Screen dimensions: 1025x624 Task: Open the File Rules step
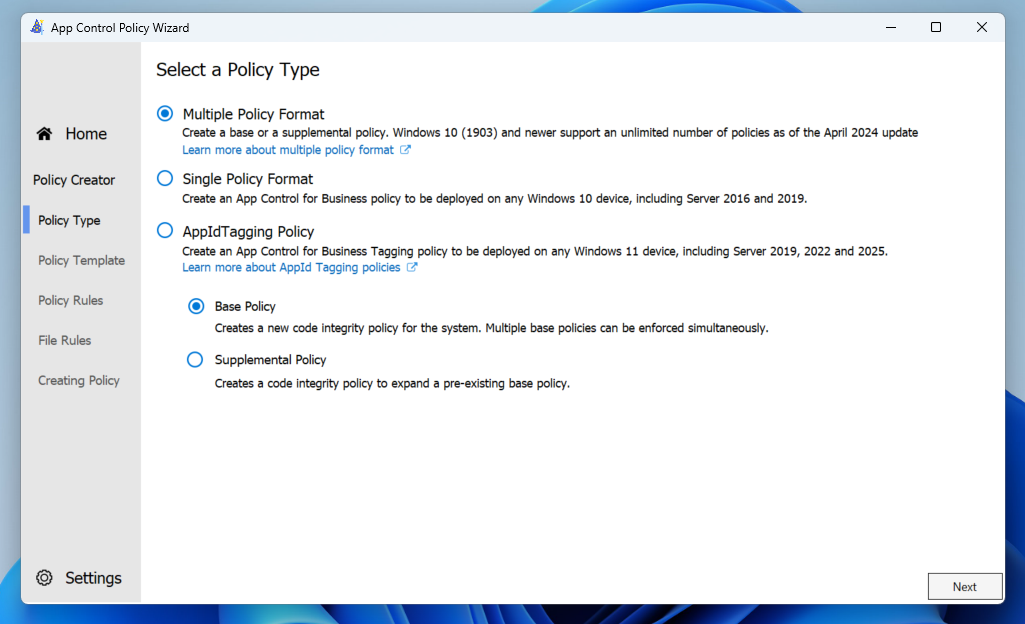[64, 340]
